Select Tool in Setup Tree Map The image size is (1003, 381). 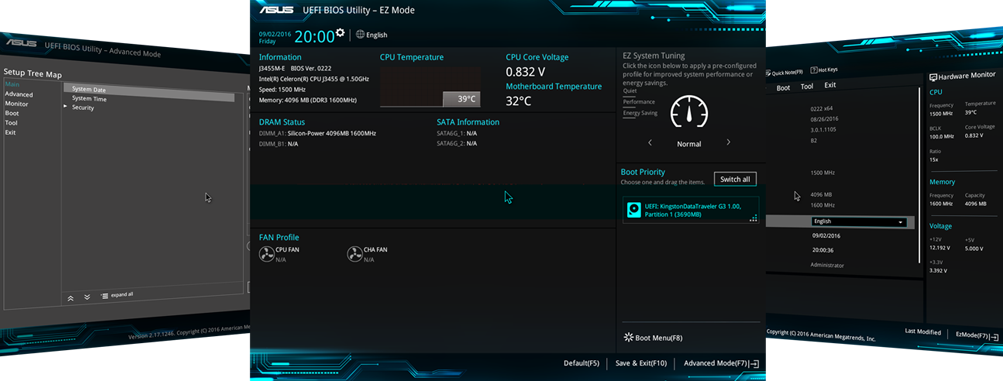(x=11, y=123)
